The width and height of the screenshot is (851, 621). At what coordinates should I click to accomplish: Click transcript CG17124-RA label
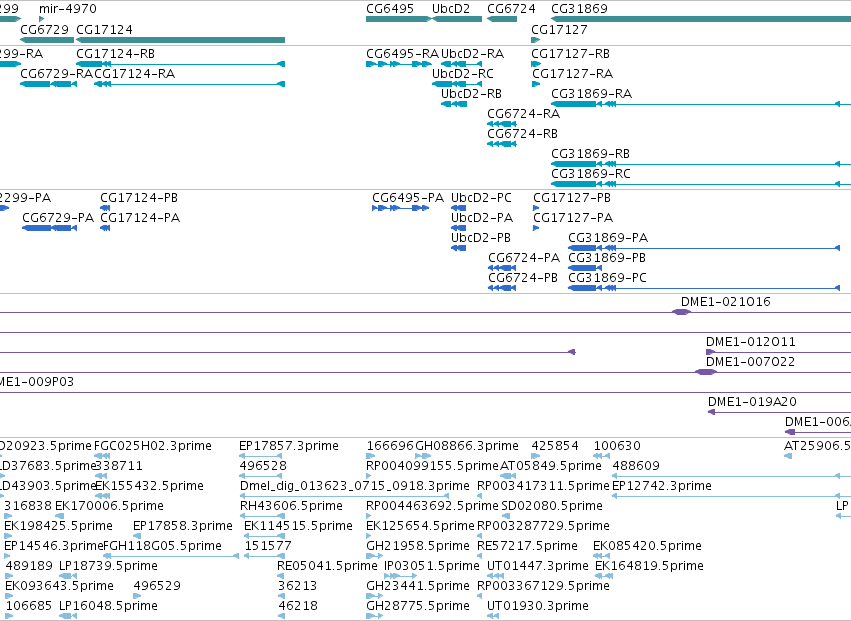135,74
